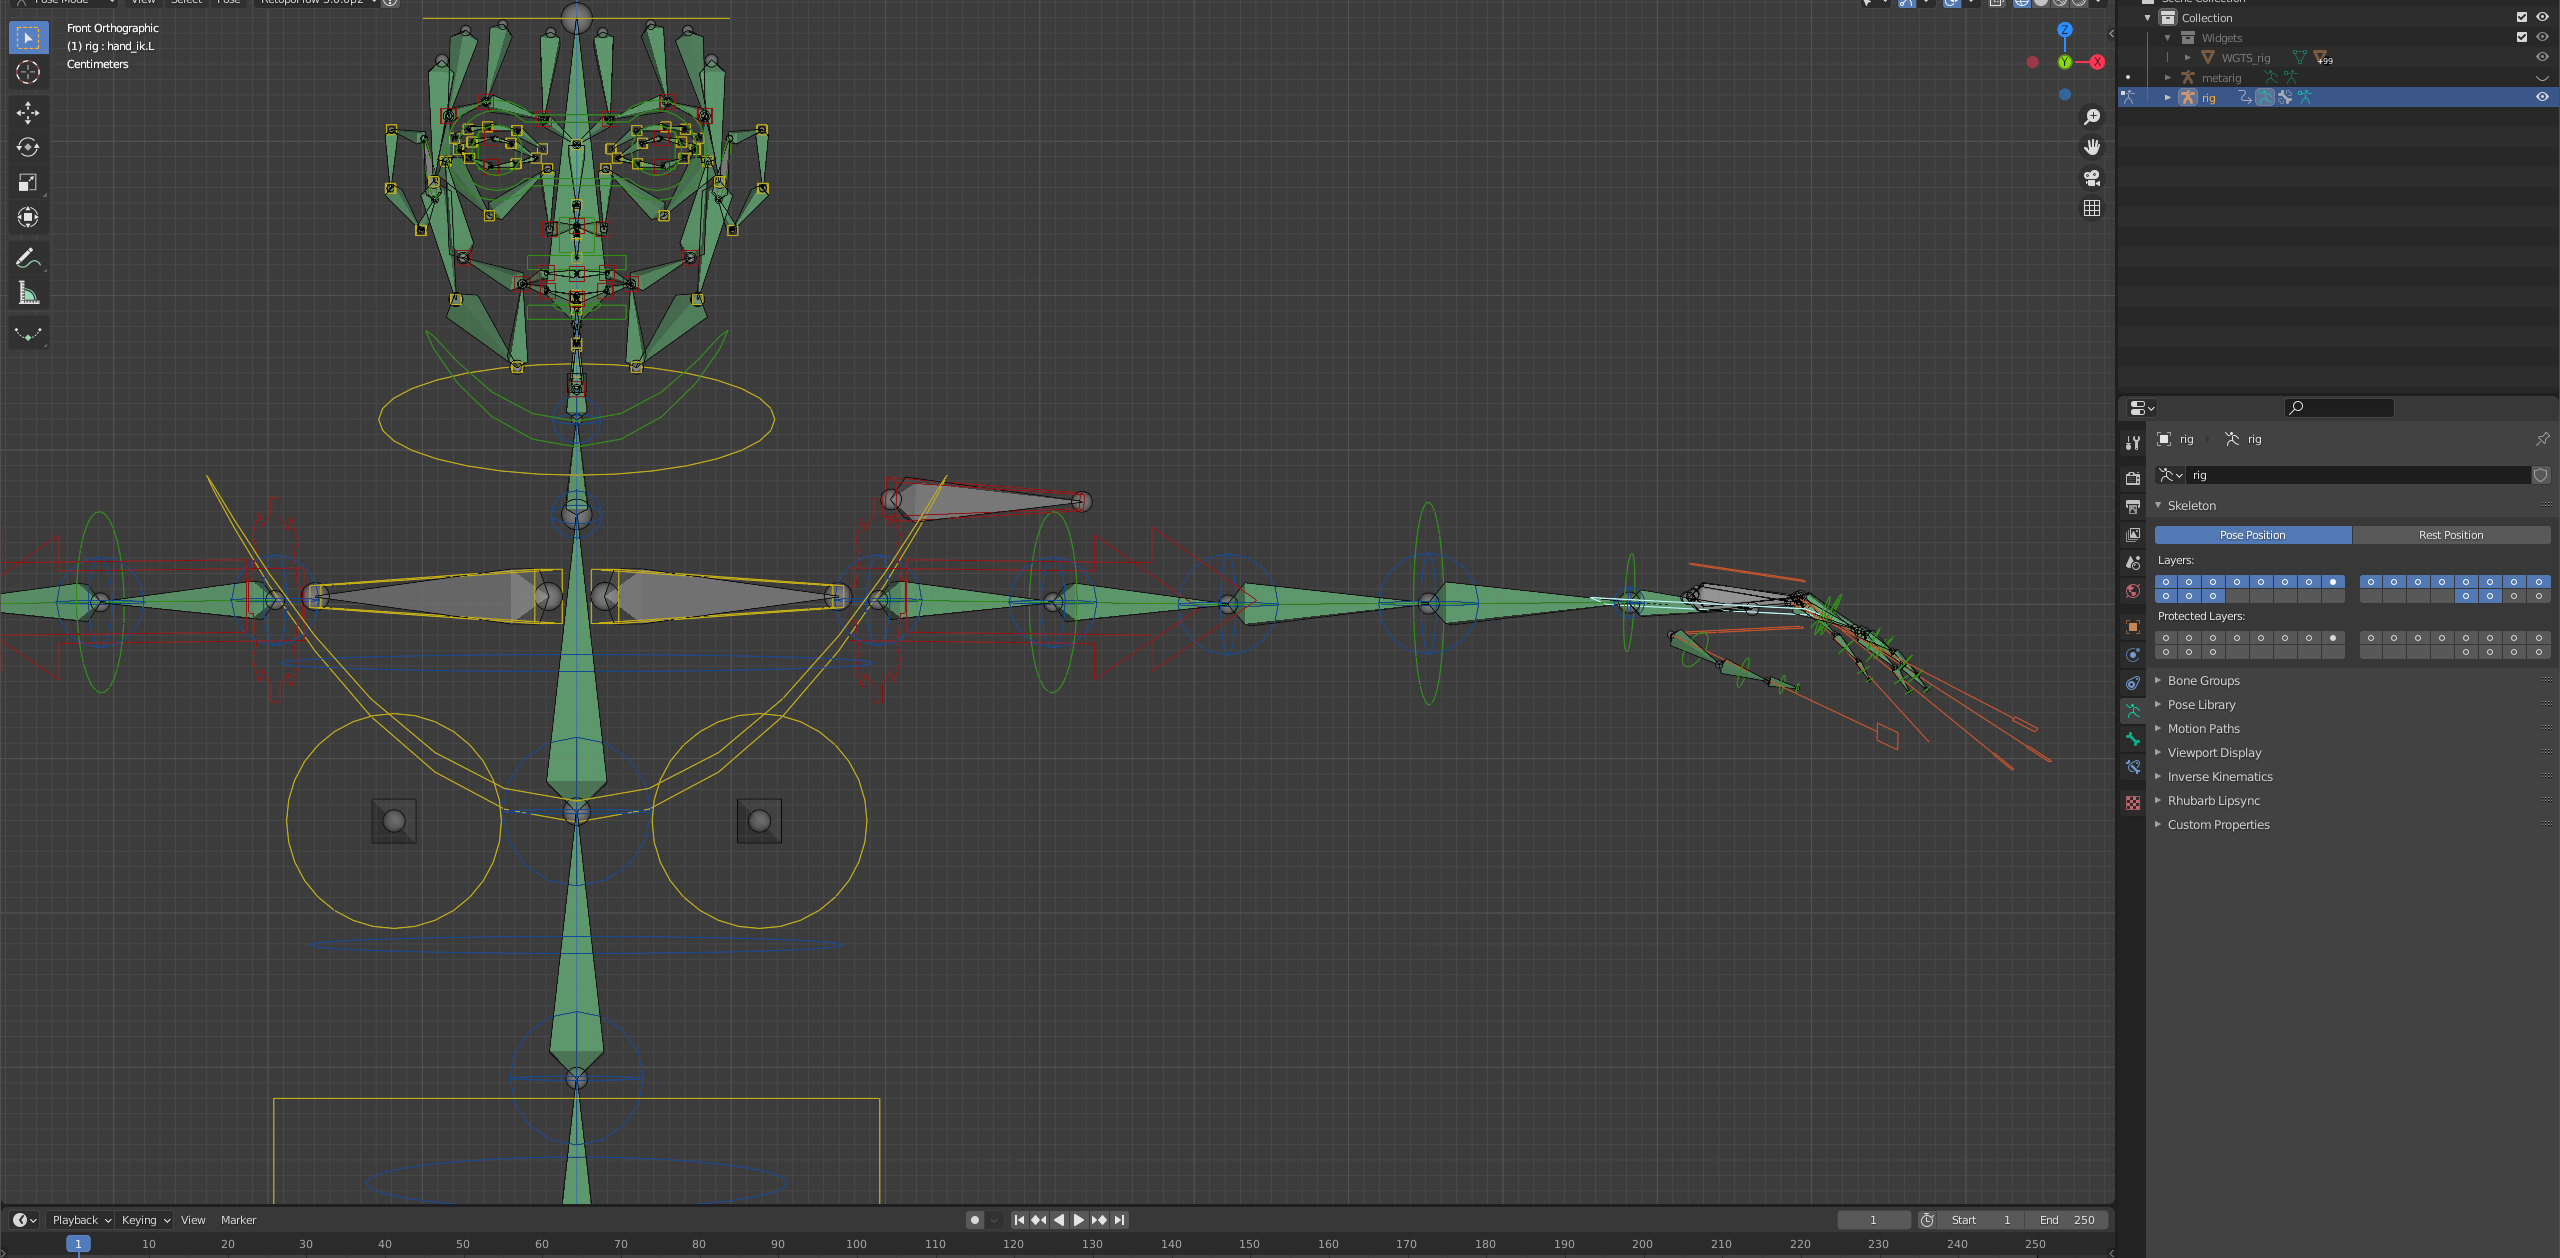The image size is (2560, 1258).
Task: Expand the Rhubarb Lipsync panel
Action: pyautogui.click(x=2214, y=801)
